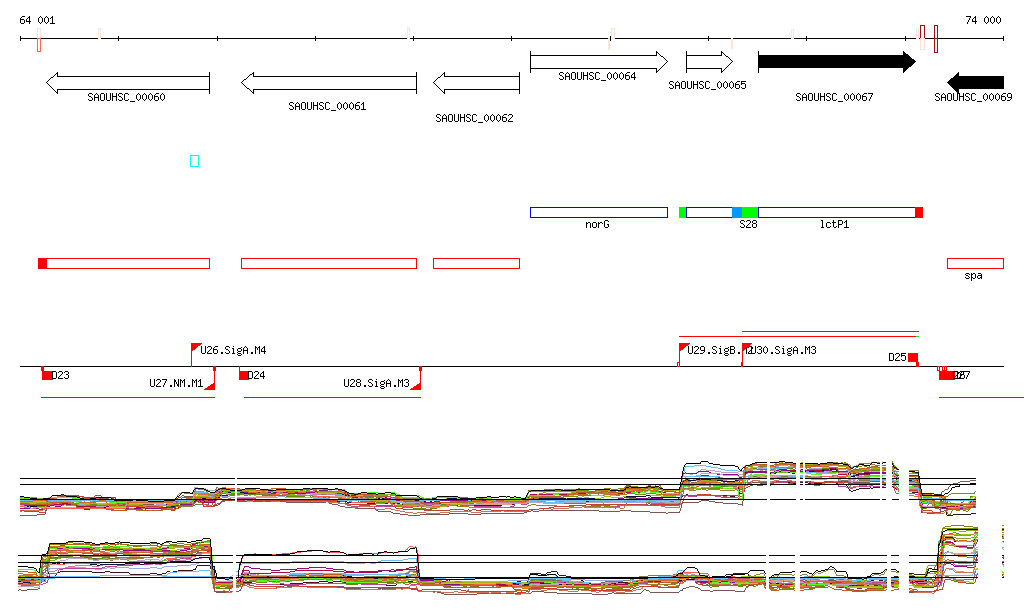Click the small SAOUHSC_00065 gene arrow

coord(709,62)
